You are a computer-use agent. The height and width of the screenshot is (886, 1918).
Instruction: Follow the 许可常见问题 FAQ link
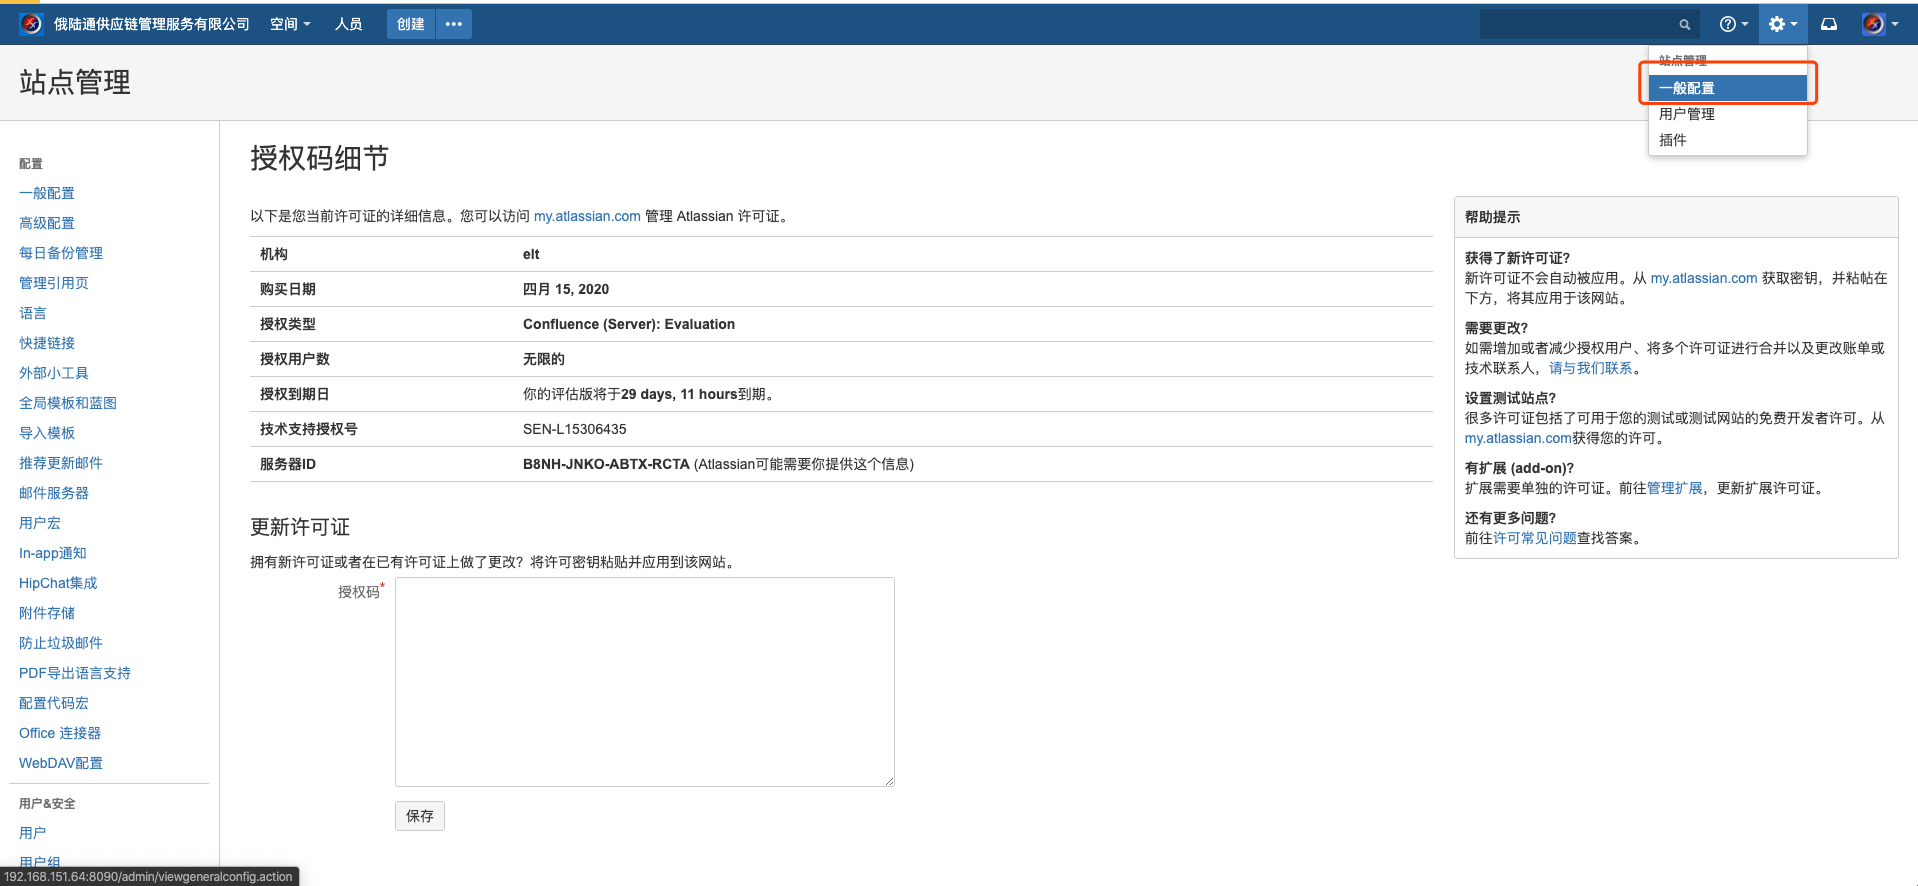(1534, 538)
